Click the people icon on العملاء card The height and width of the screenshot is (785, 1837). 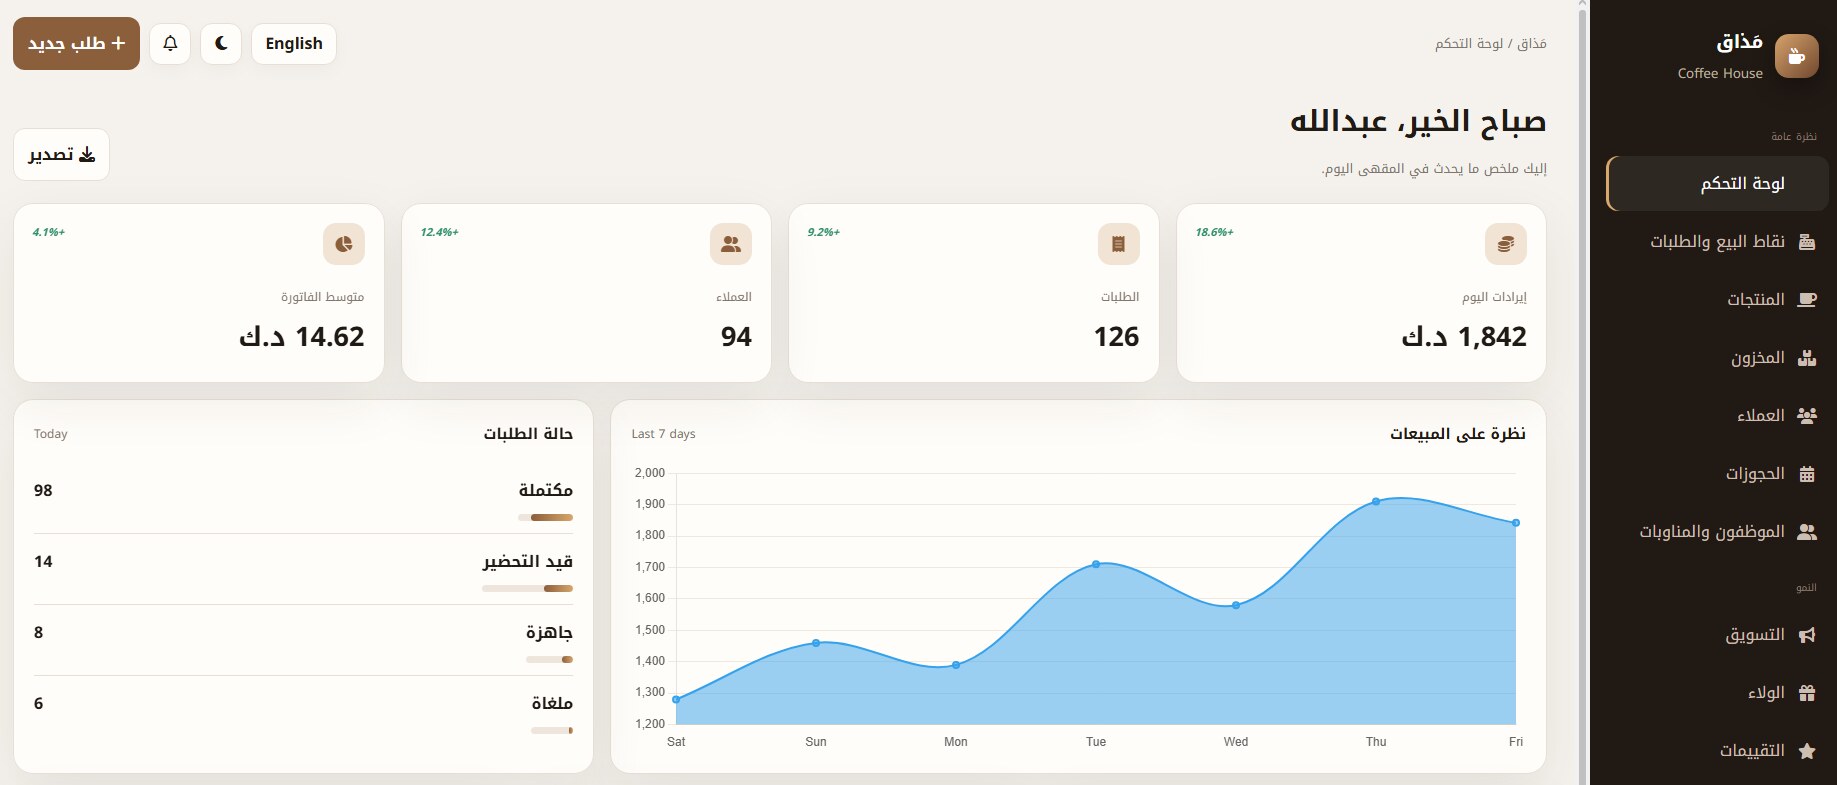[731, 244]
